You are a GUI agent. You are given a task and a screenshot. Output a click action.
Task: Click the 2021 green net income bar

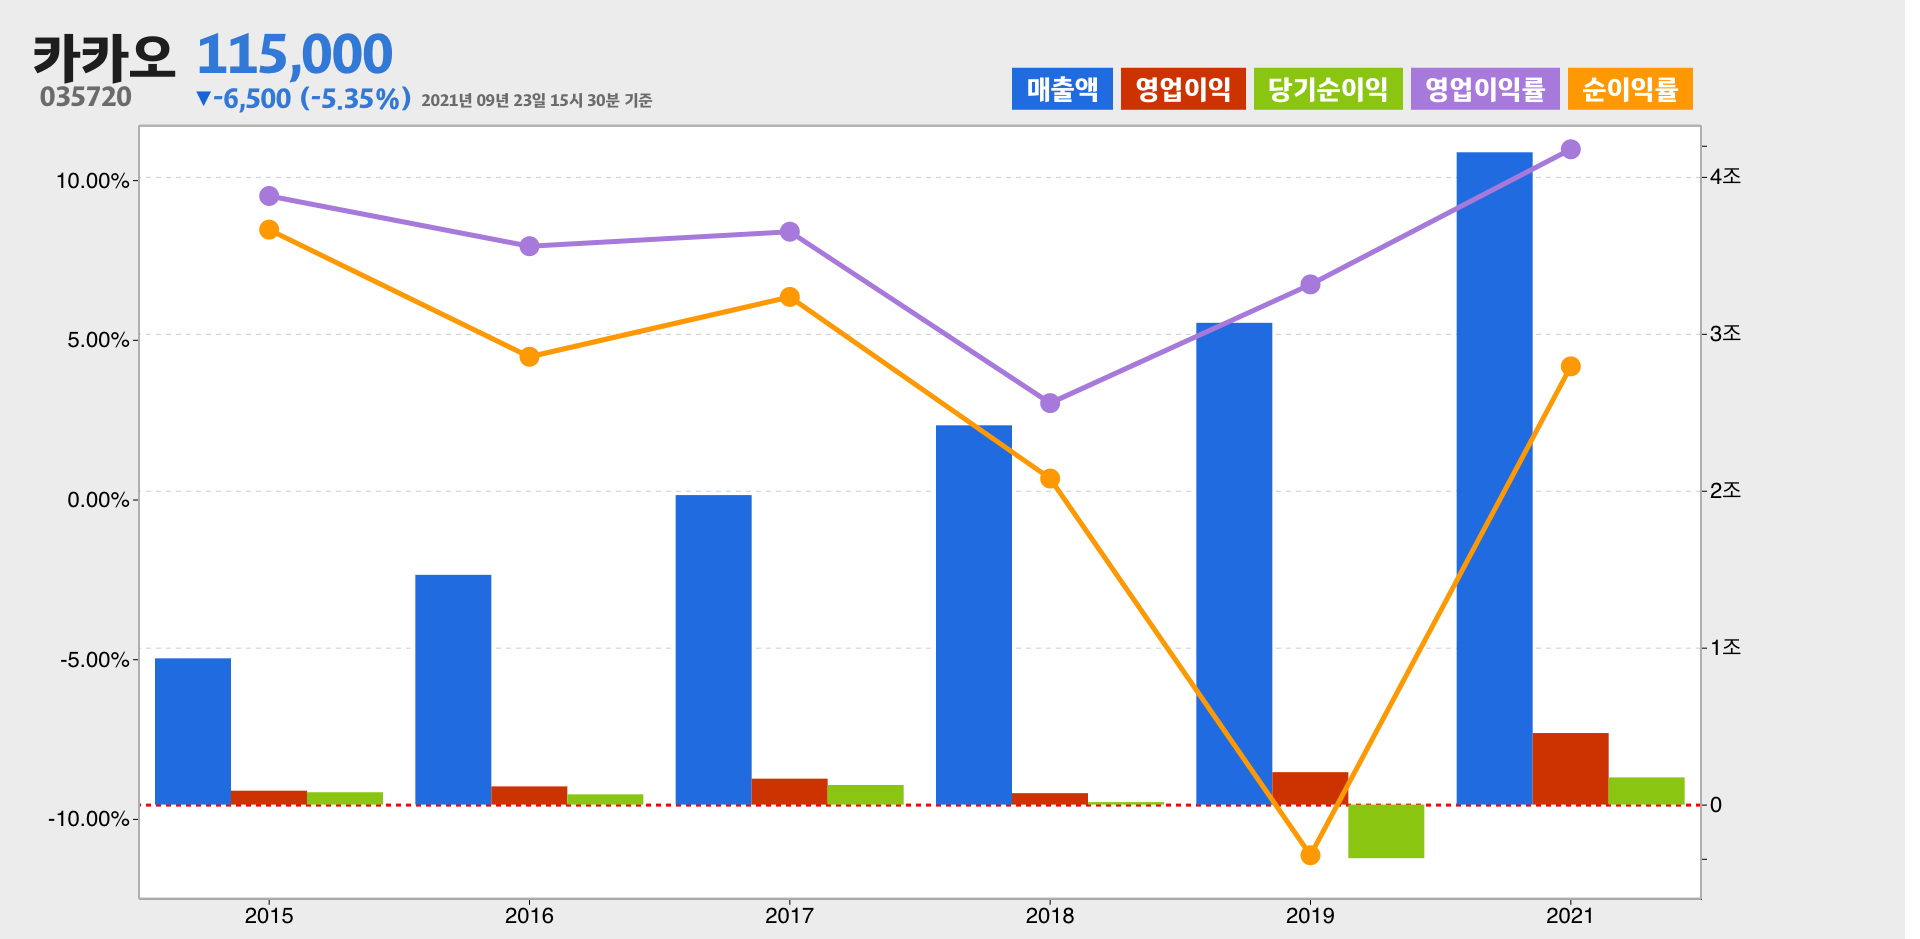point(1647,791)
